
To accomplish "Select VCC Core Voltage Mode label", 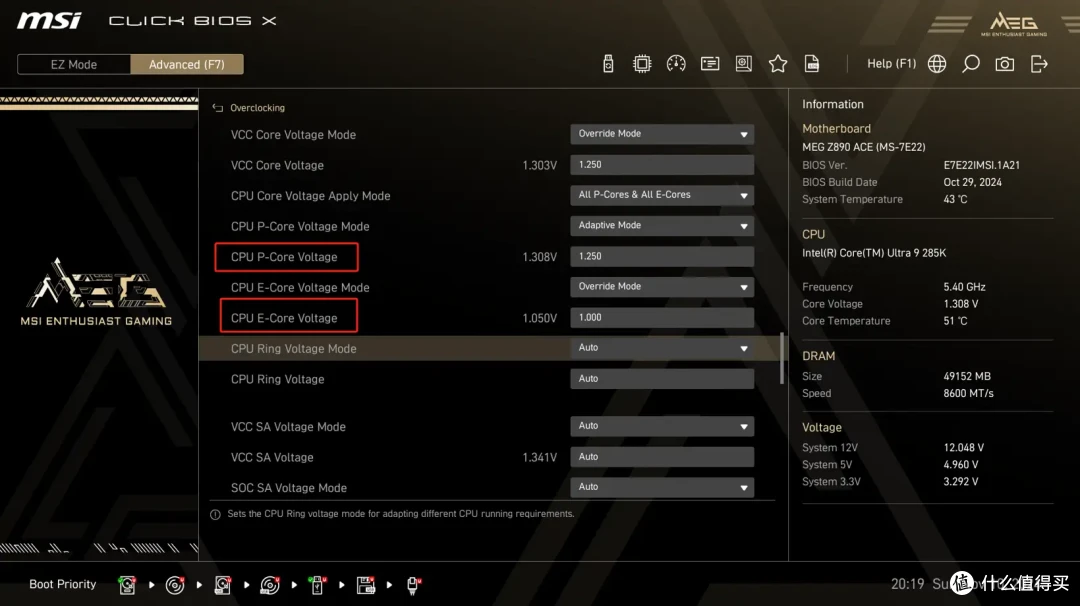I will 293,135.
